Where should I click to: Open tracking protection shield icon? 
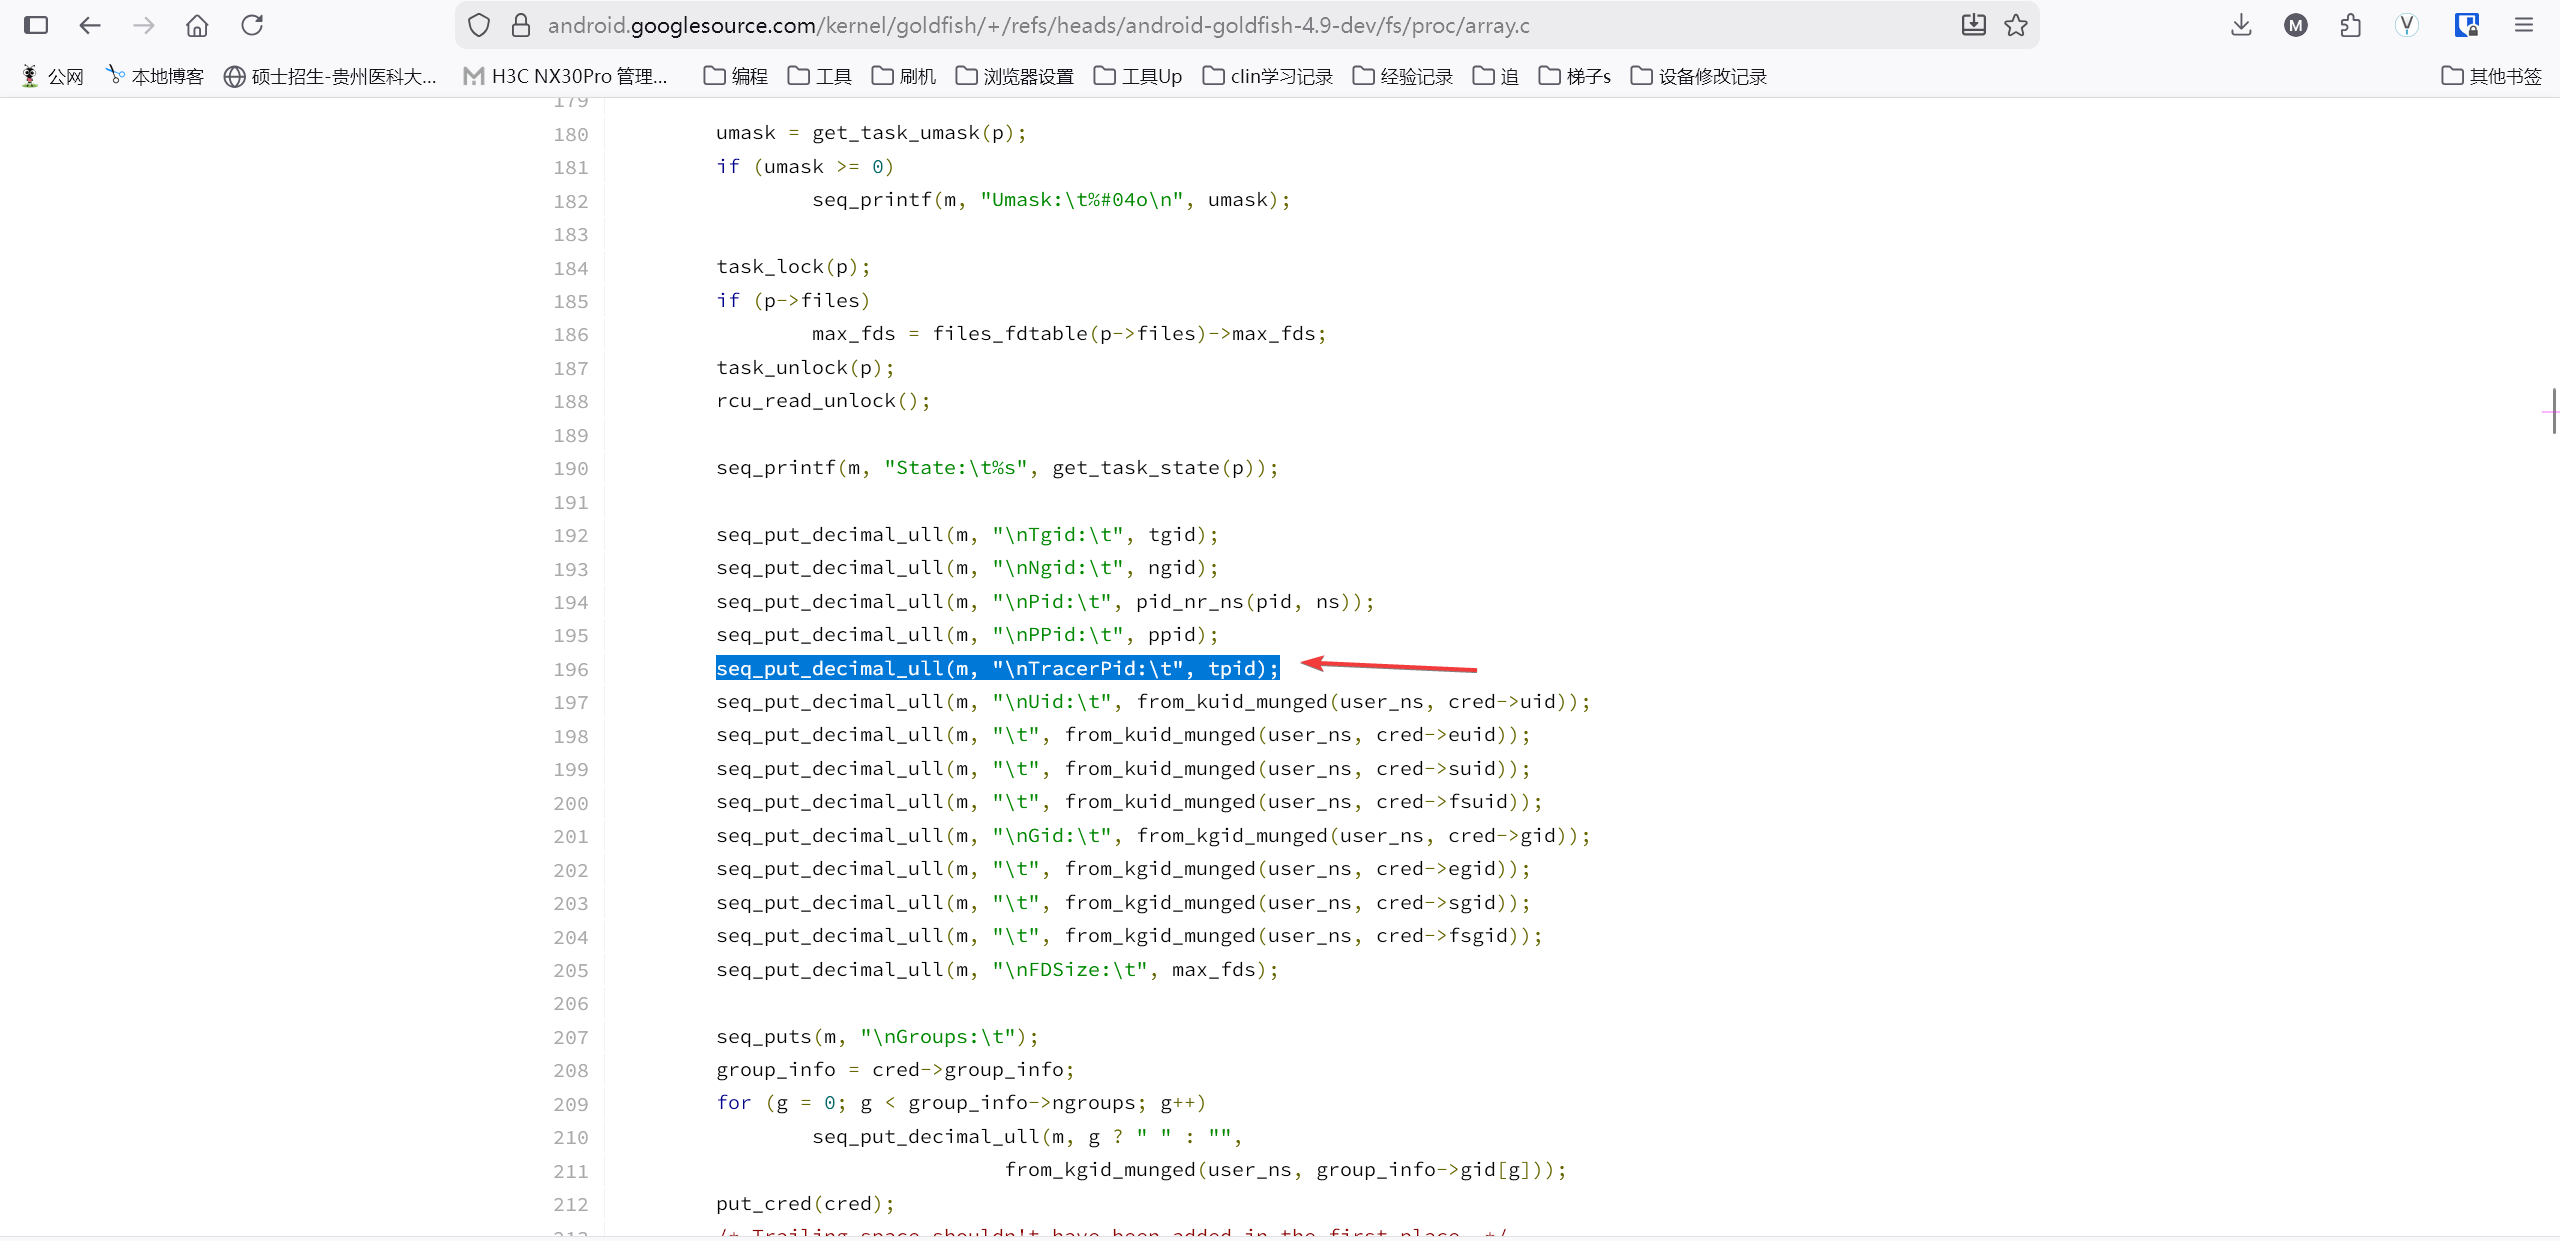pyautogui.click(x=479, y=25)
